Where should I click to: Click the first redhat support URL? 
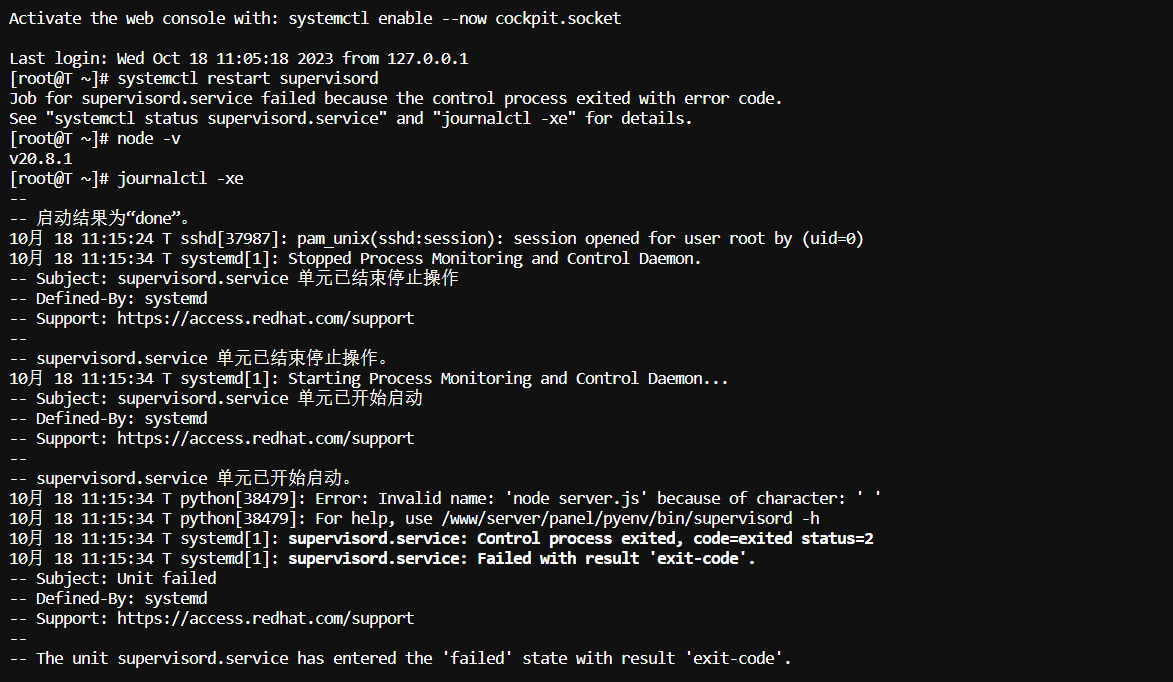[266, 319]
